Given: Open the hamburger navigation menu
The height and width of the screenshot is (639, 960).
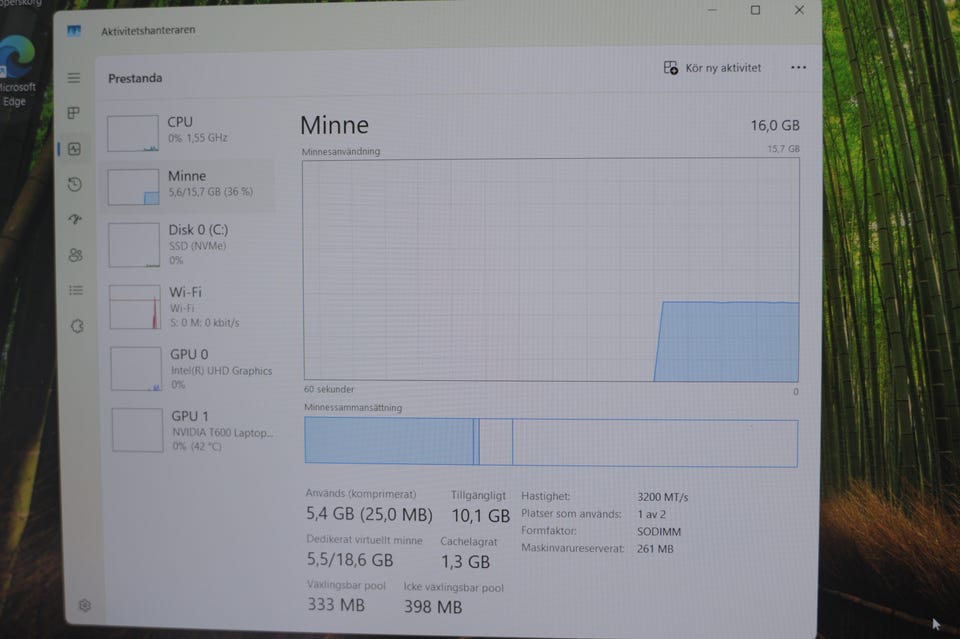Looking at the screenshot, I should [73, 78].
